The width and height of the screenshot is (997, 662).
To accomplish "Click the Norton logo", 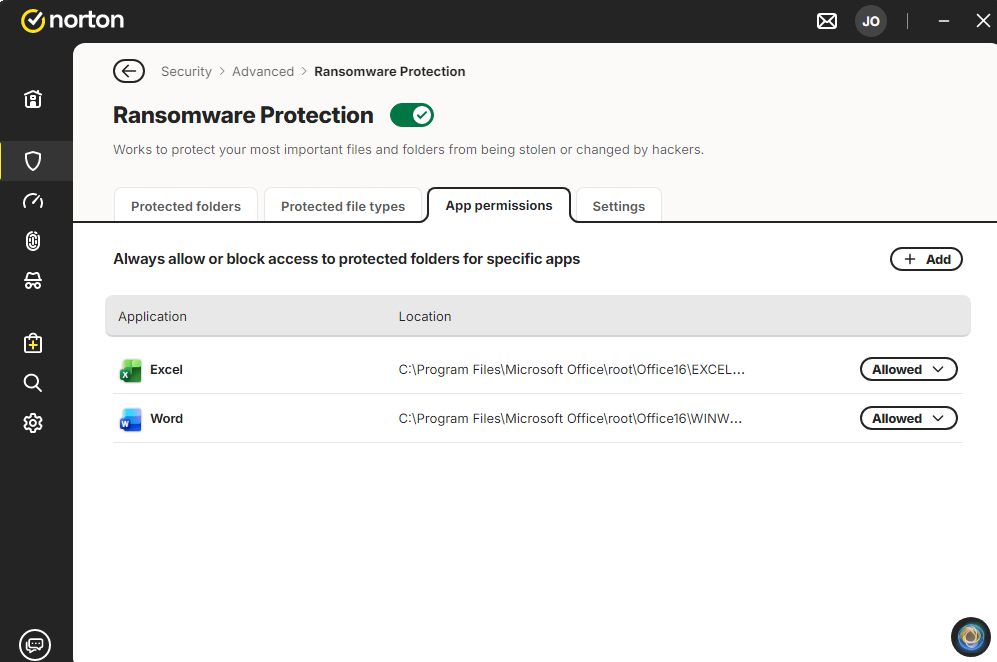I will tap(72, 20).
